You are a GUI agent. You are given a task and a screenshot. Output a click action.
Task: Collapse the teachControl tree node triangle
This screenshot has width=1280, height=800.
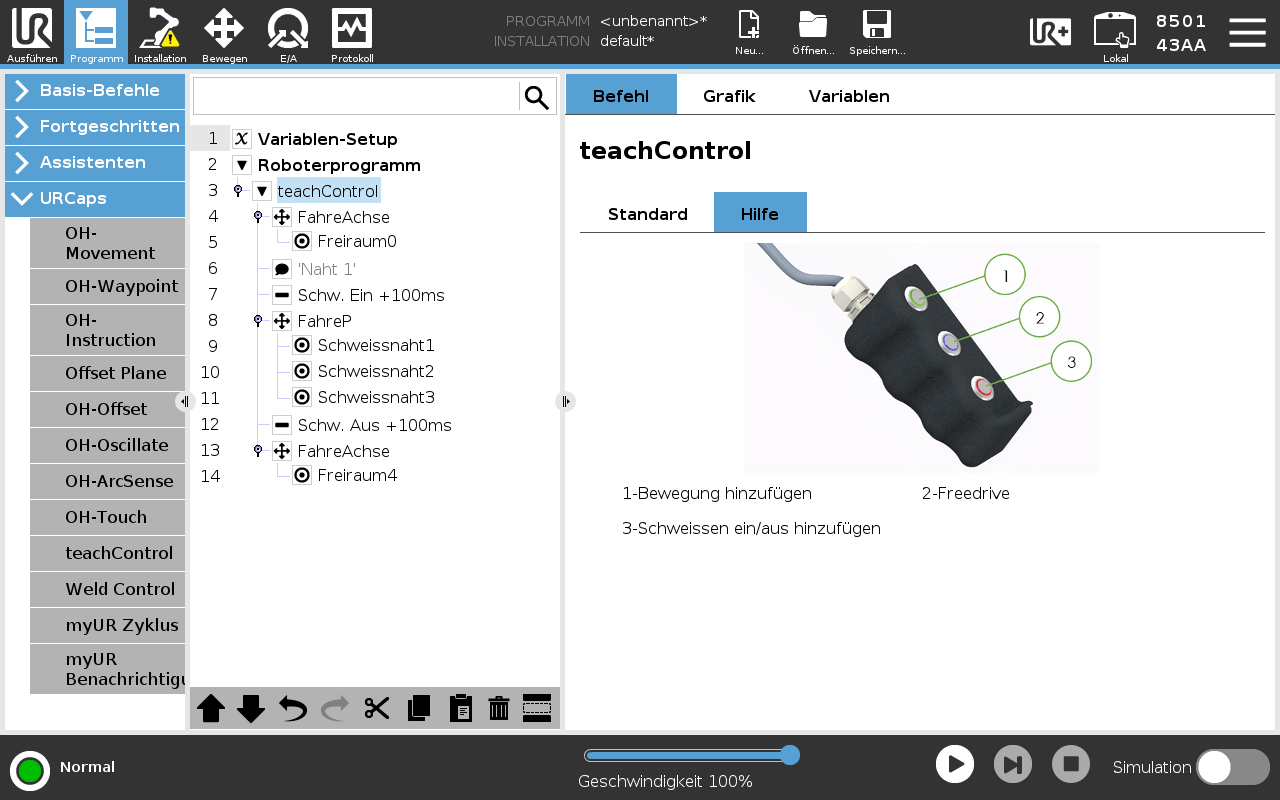262,191
